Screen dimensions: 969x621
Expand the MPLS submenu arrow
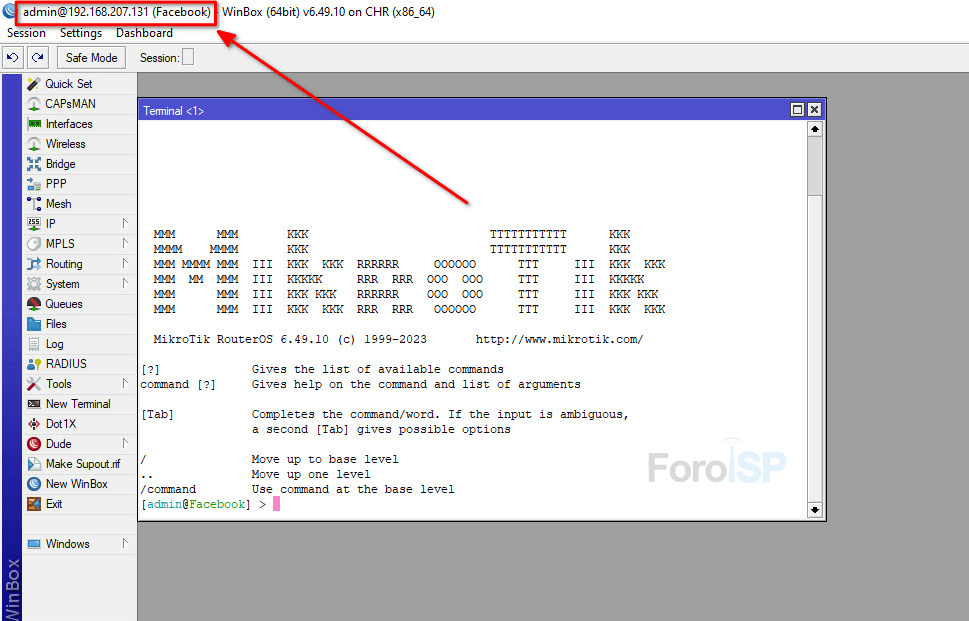tap(125, 243)
